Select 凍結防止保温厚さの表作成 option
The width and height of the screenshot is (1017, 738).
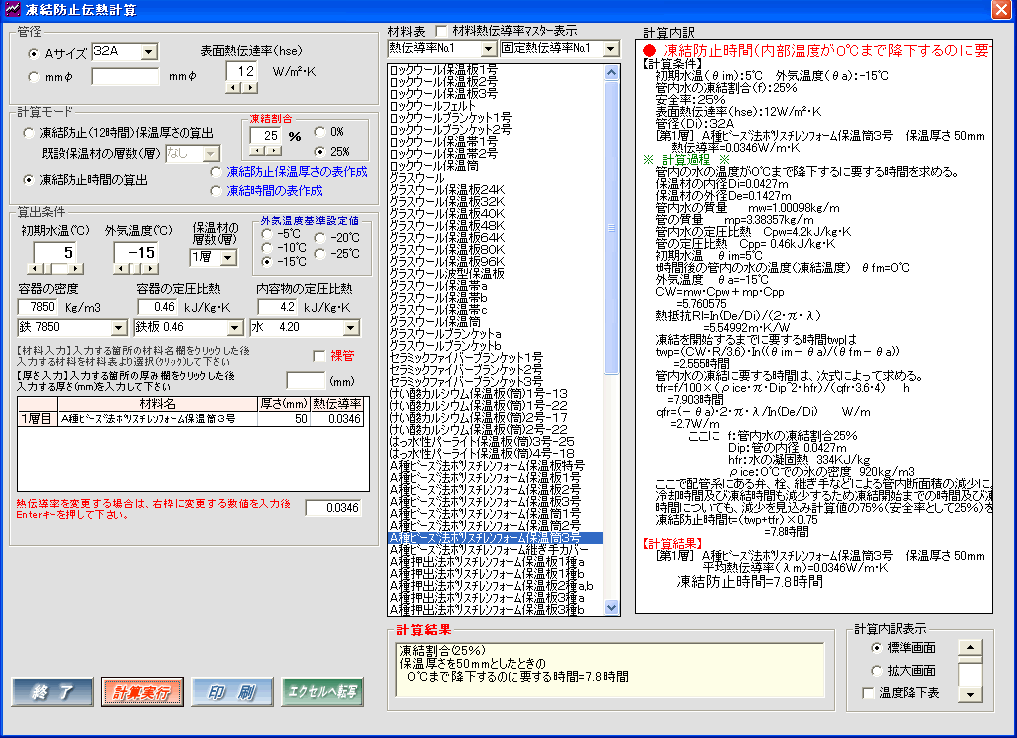(x=216, y=172)
